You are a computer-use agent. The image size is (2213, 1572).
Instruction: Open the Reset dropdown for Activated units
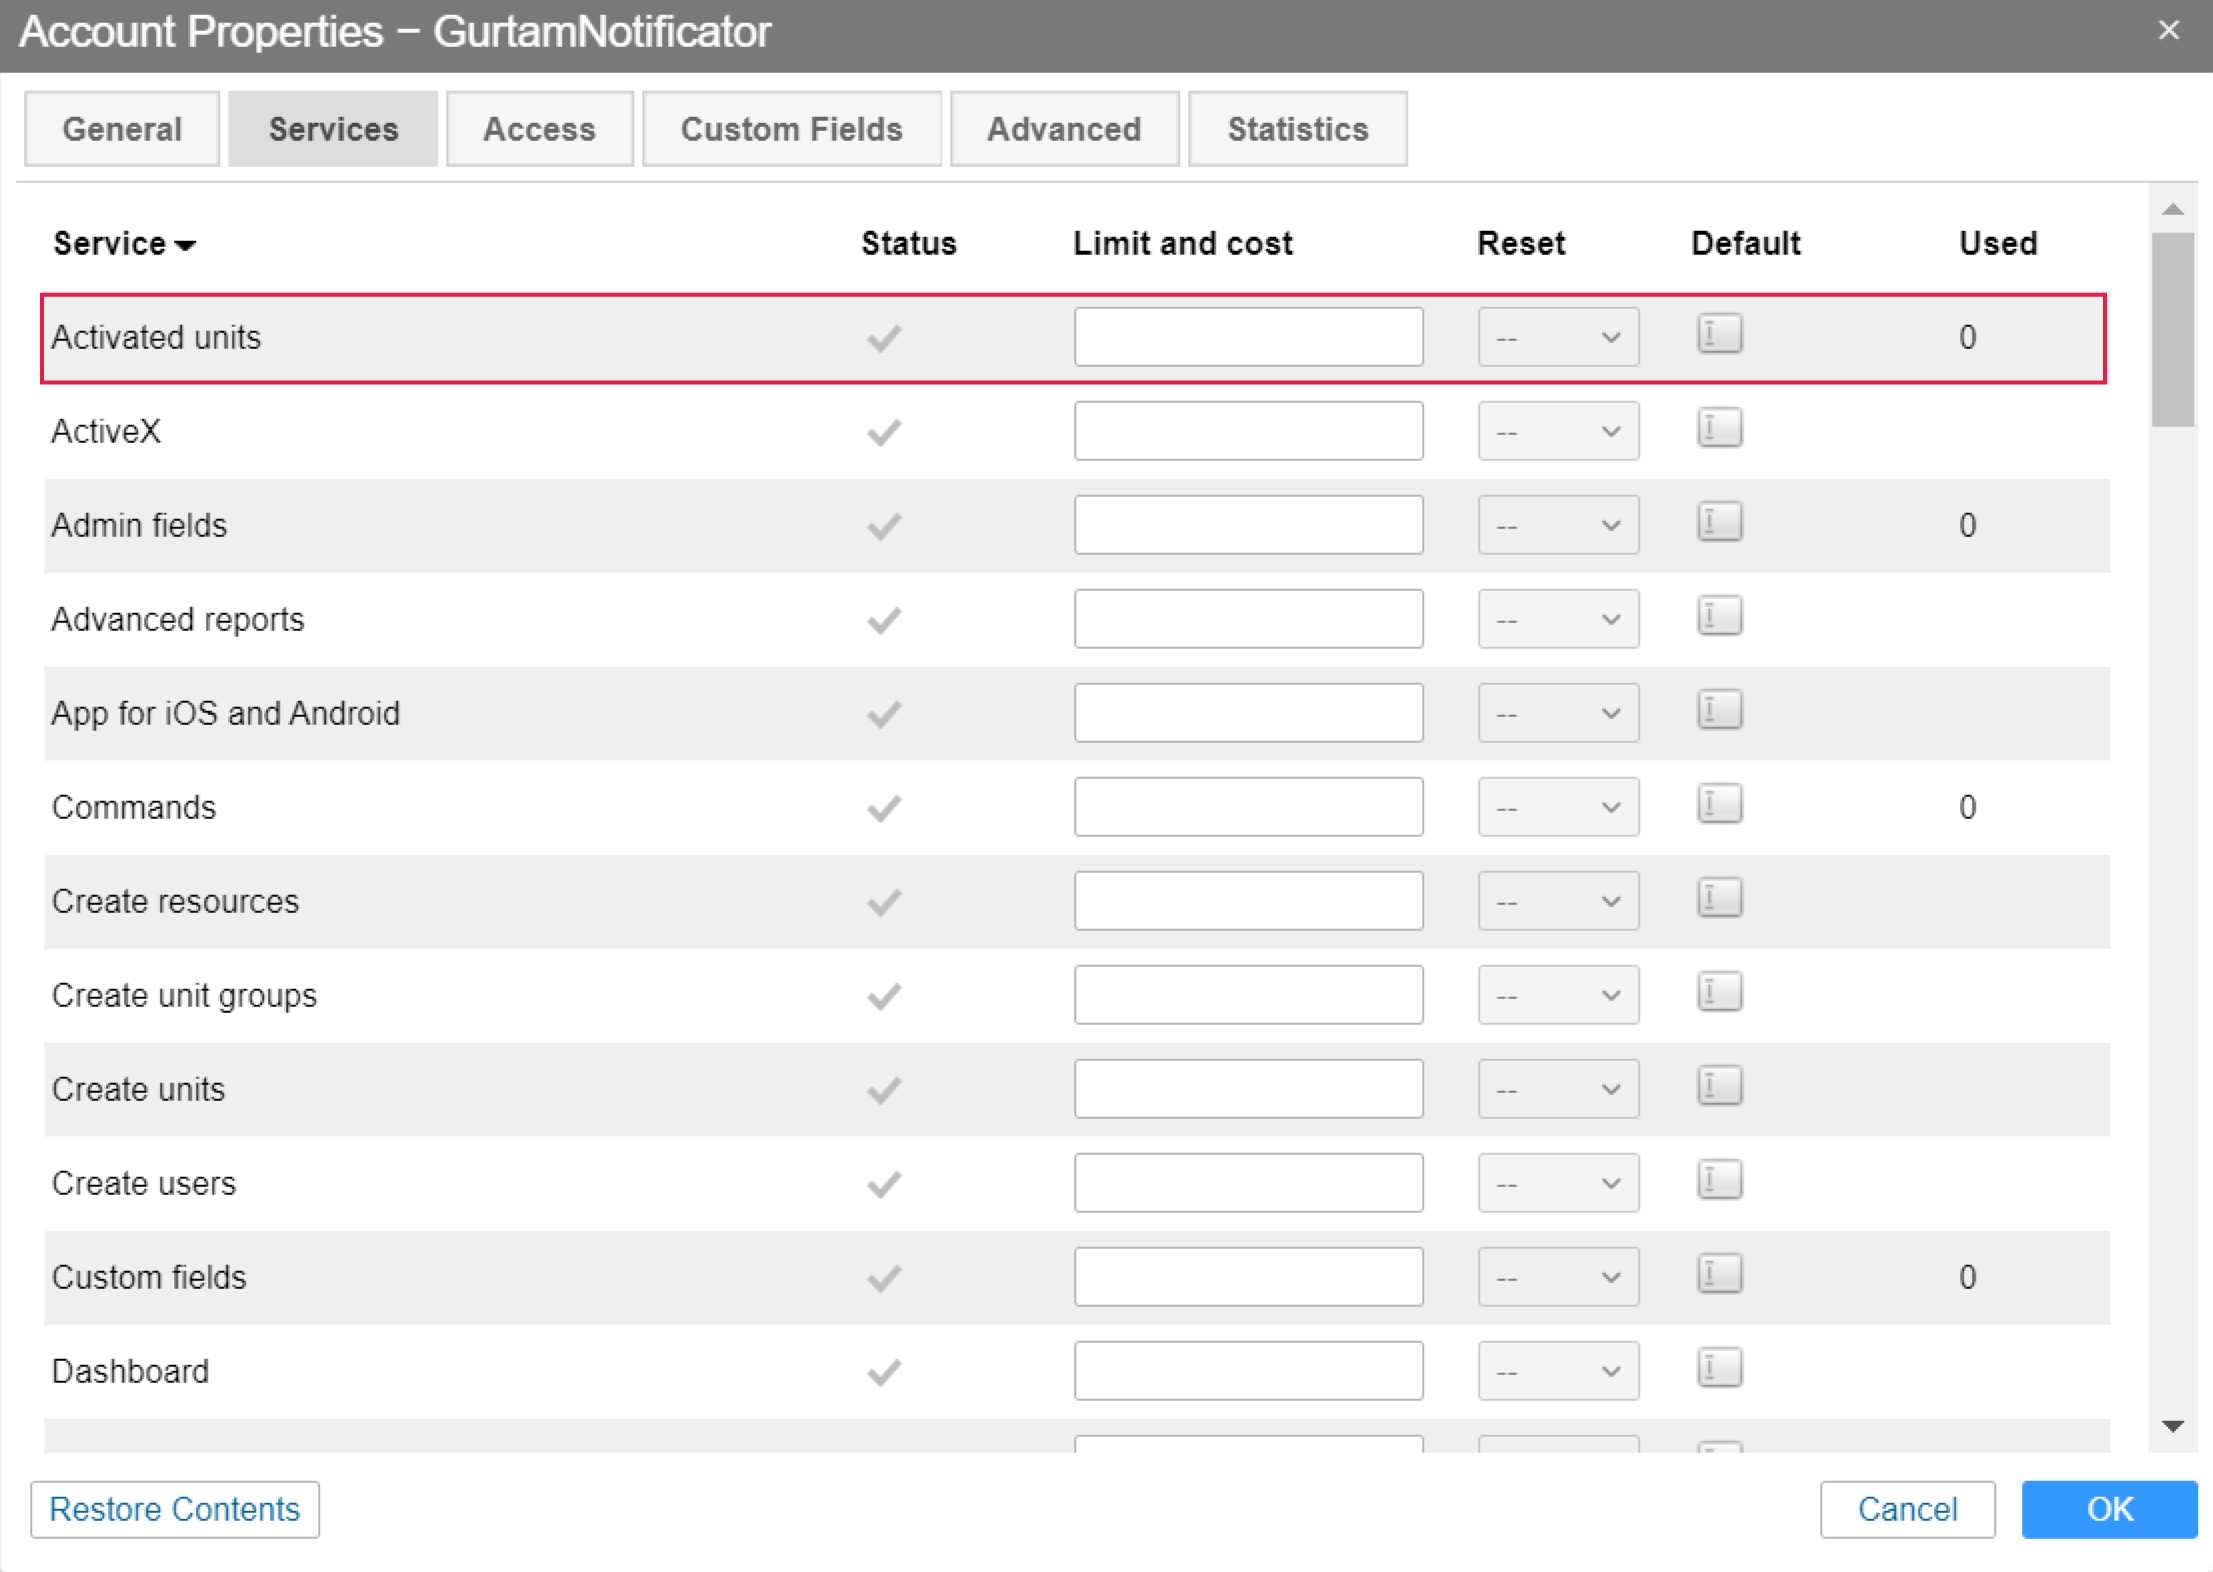click(x=1557, y=337)
